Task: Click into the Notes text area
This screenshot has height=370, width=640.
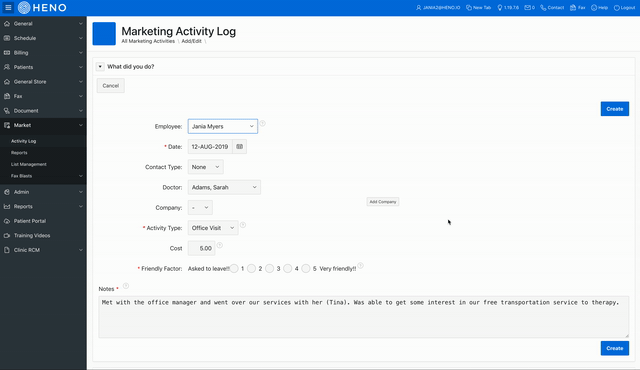Action: click(363, 317)
